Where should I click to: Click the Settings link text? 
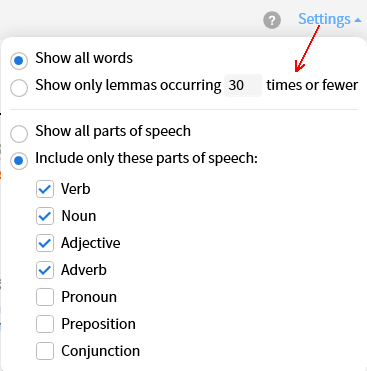324,19
